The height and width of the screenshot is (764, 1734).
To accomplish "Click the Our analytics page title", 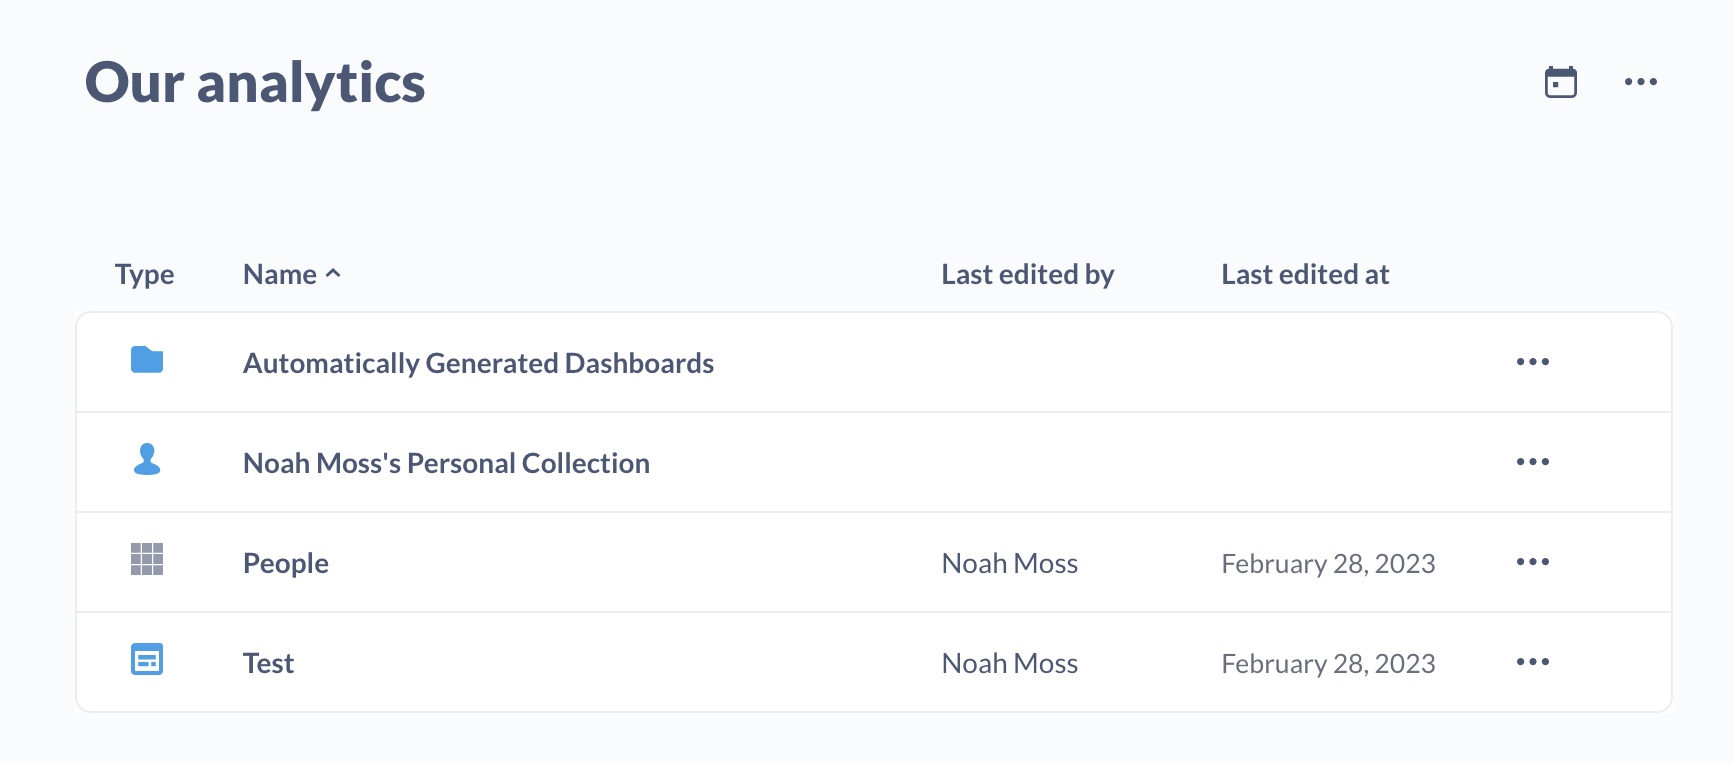I will click(x=254, y=83).
